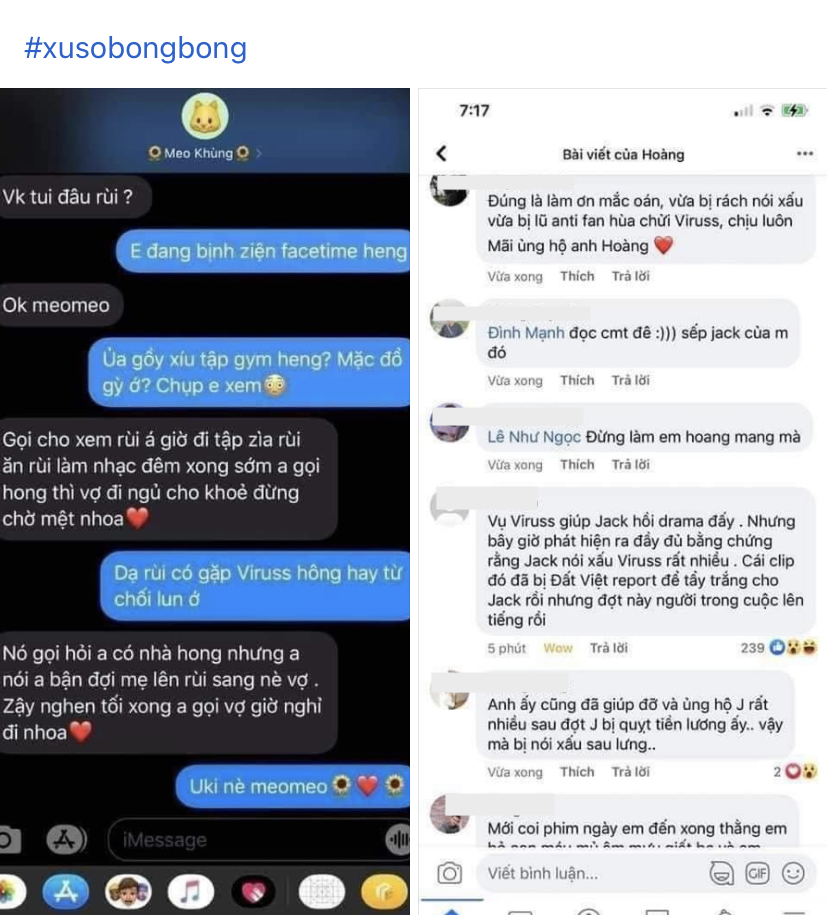Tap the App Store icon in iMessage drawer
827x915 pixels.
[x=65, y=892]
